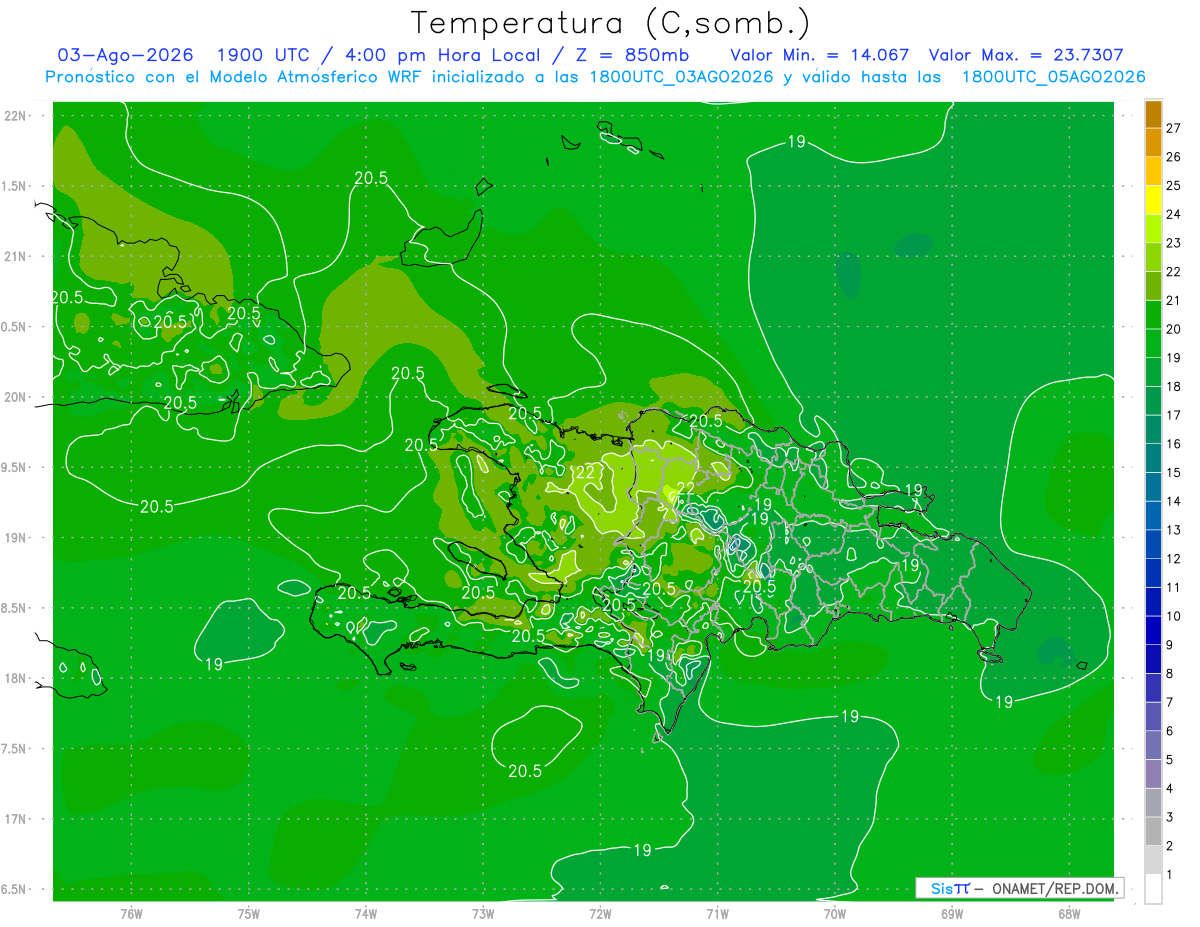Click the "74W" longitude axis label
The height and width of the screenshot is (927, 1200).
click(x=366, y=914)
